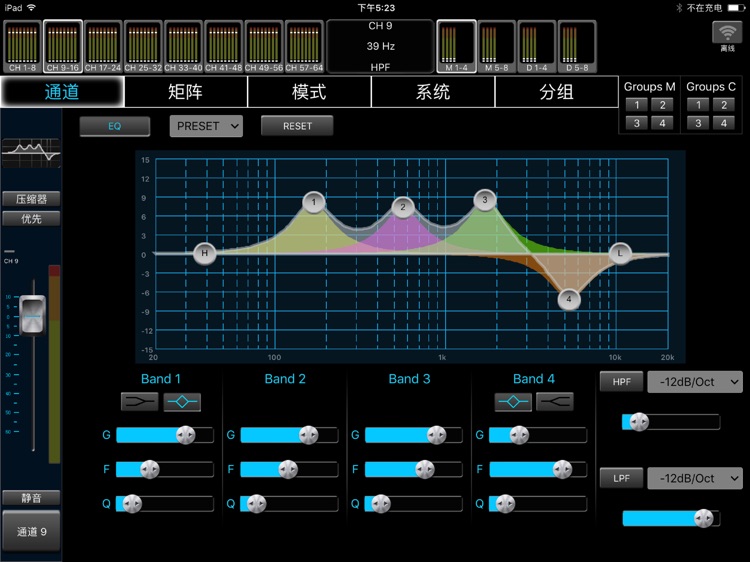Select EQ node 1 on the graph
750x562 pixels.
314,202
